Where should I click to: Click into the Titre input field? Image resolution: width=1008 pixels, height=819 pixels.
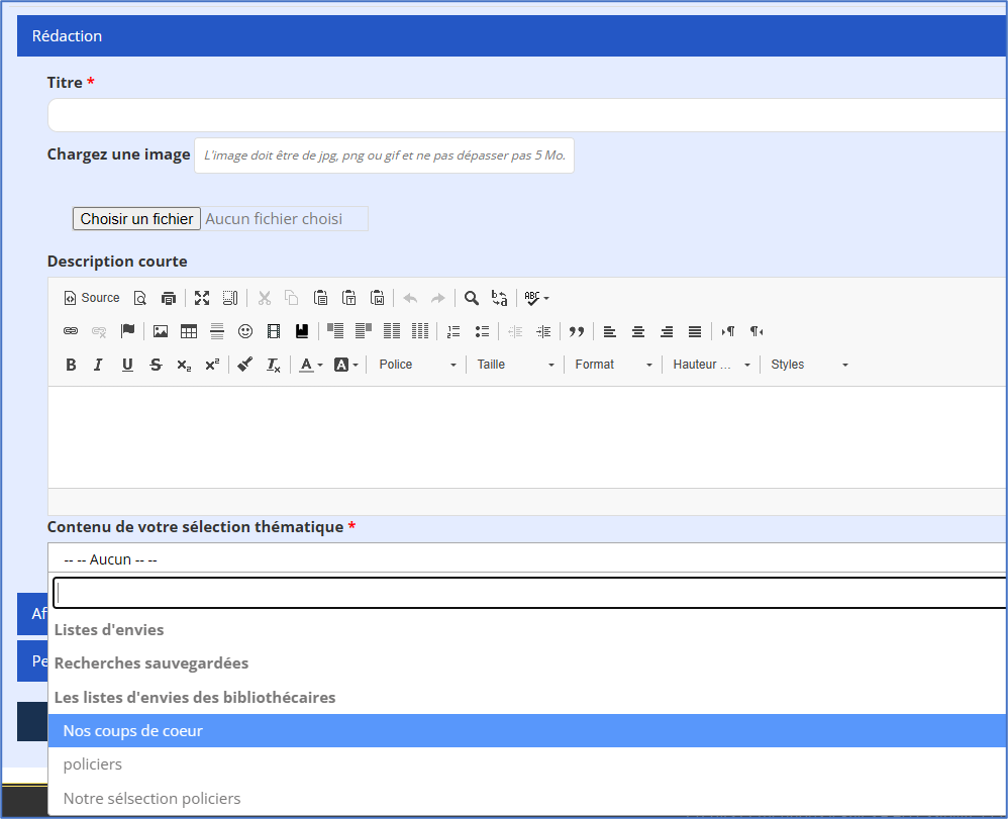coord(527,115)
